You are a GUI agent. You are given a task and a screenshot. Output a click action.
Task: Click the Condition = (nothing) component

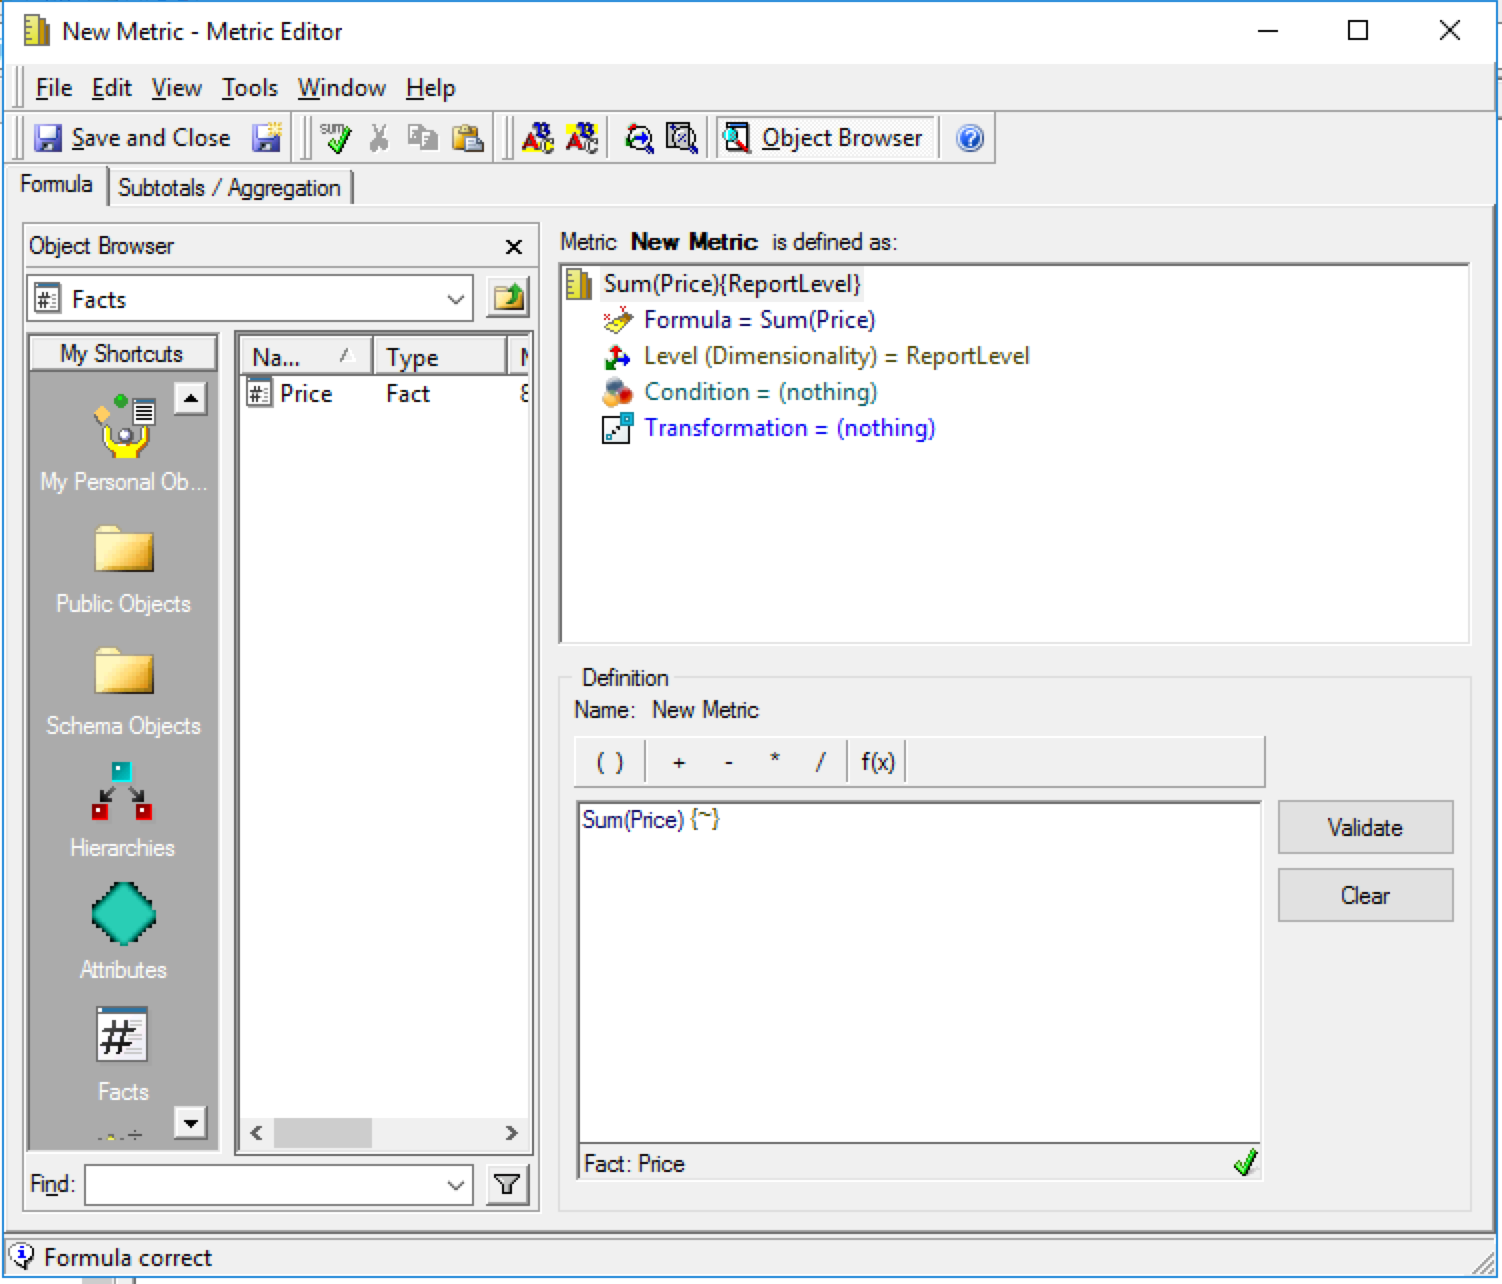(x=760, y=392)
